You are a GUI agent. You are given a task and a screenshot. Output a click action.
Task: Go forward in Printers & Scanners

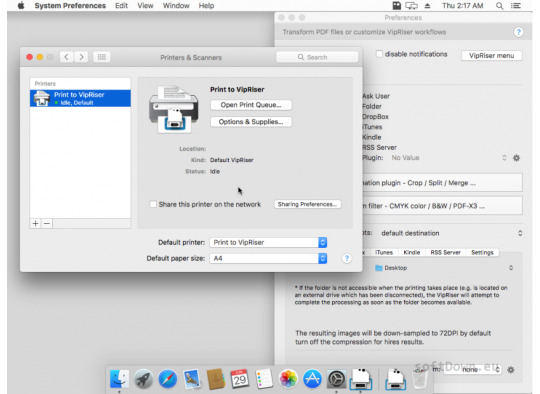81,57
